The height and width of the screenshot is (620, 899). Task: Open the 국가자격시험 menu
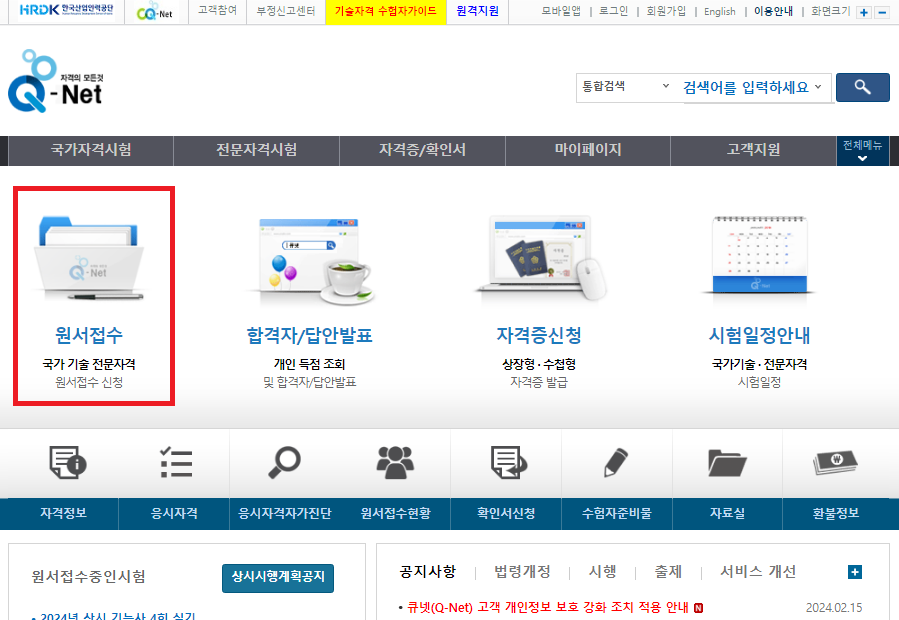click(x=92, y=151)
